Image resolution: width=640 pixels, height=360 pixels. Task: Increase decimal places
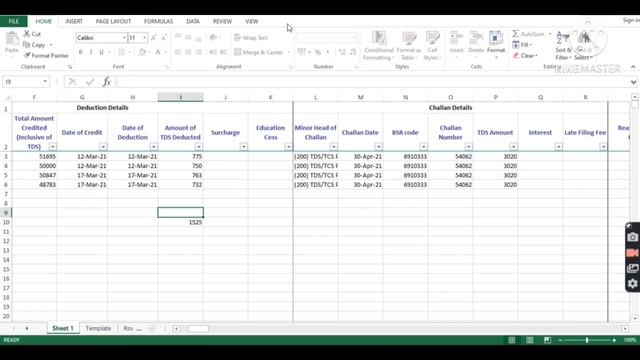click(342, 52)
